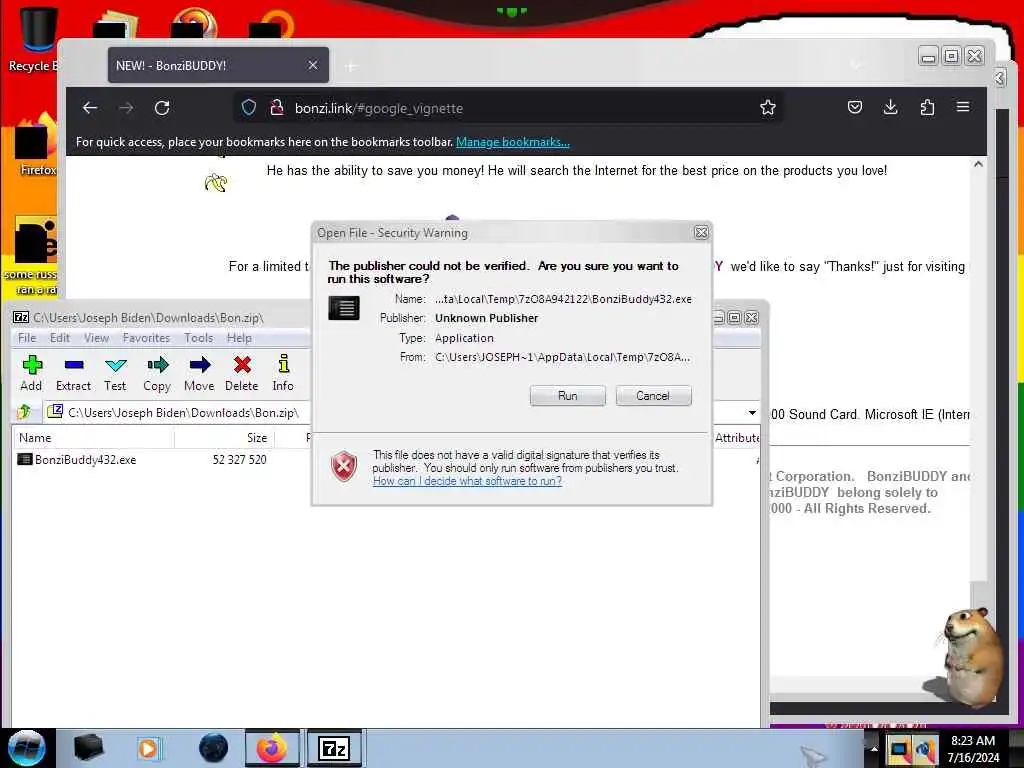Viewport: 1024px width, 768px height.
Task: Click the 7-Zip up-folder icon
Action: coord(25,411)
